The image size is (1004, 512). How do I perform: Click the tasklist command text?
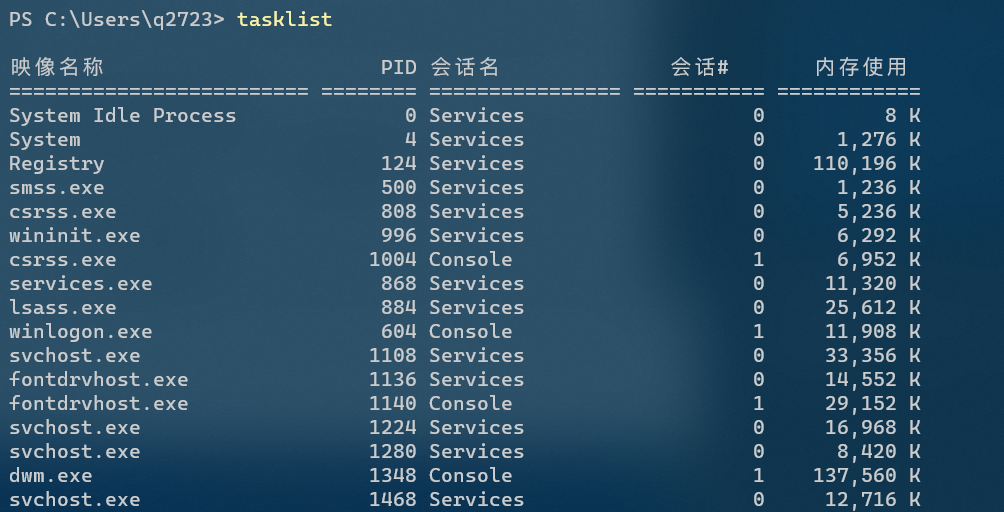click(284, 19)
